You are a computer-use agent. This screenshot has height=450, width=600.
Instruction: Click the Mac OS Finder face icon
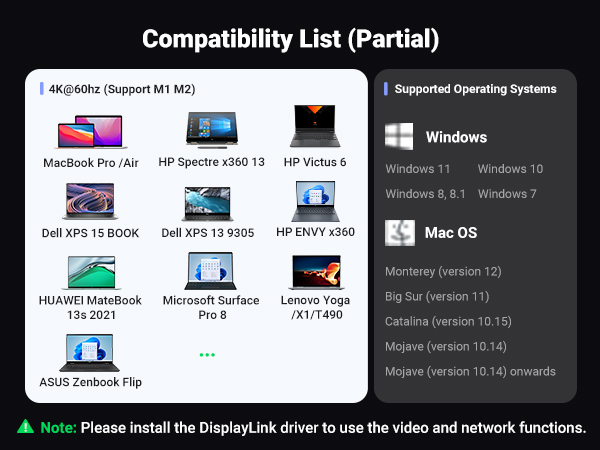[x=399, y=233]
